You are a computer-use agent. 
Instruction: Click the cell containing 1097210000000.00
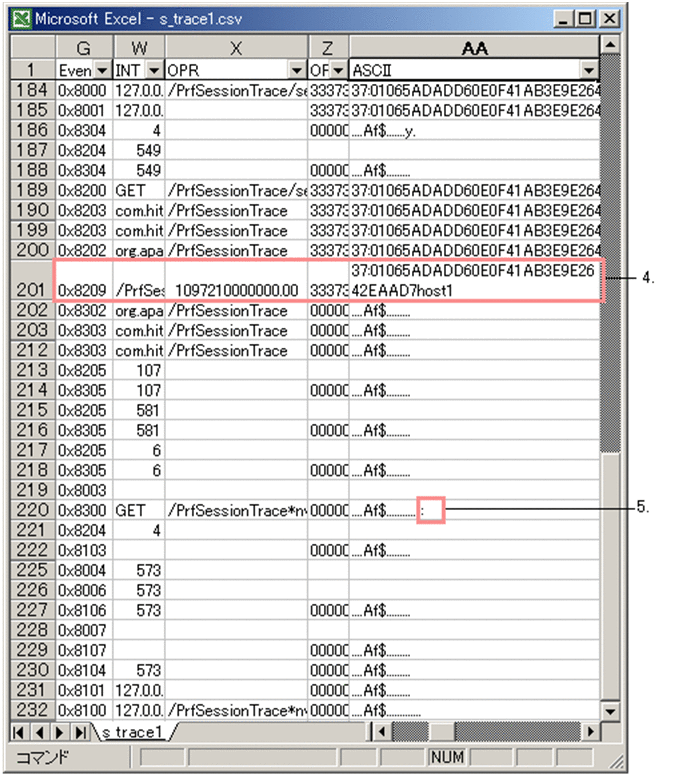click(236, 290)
